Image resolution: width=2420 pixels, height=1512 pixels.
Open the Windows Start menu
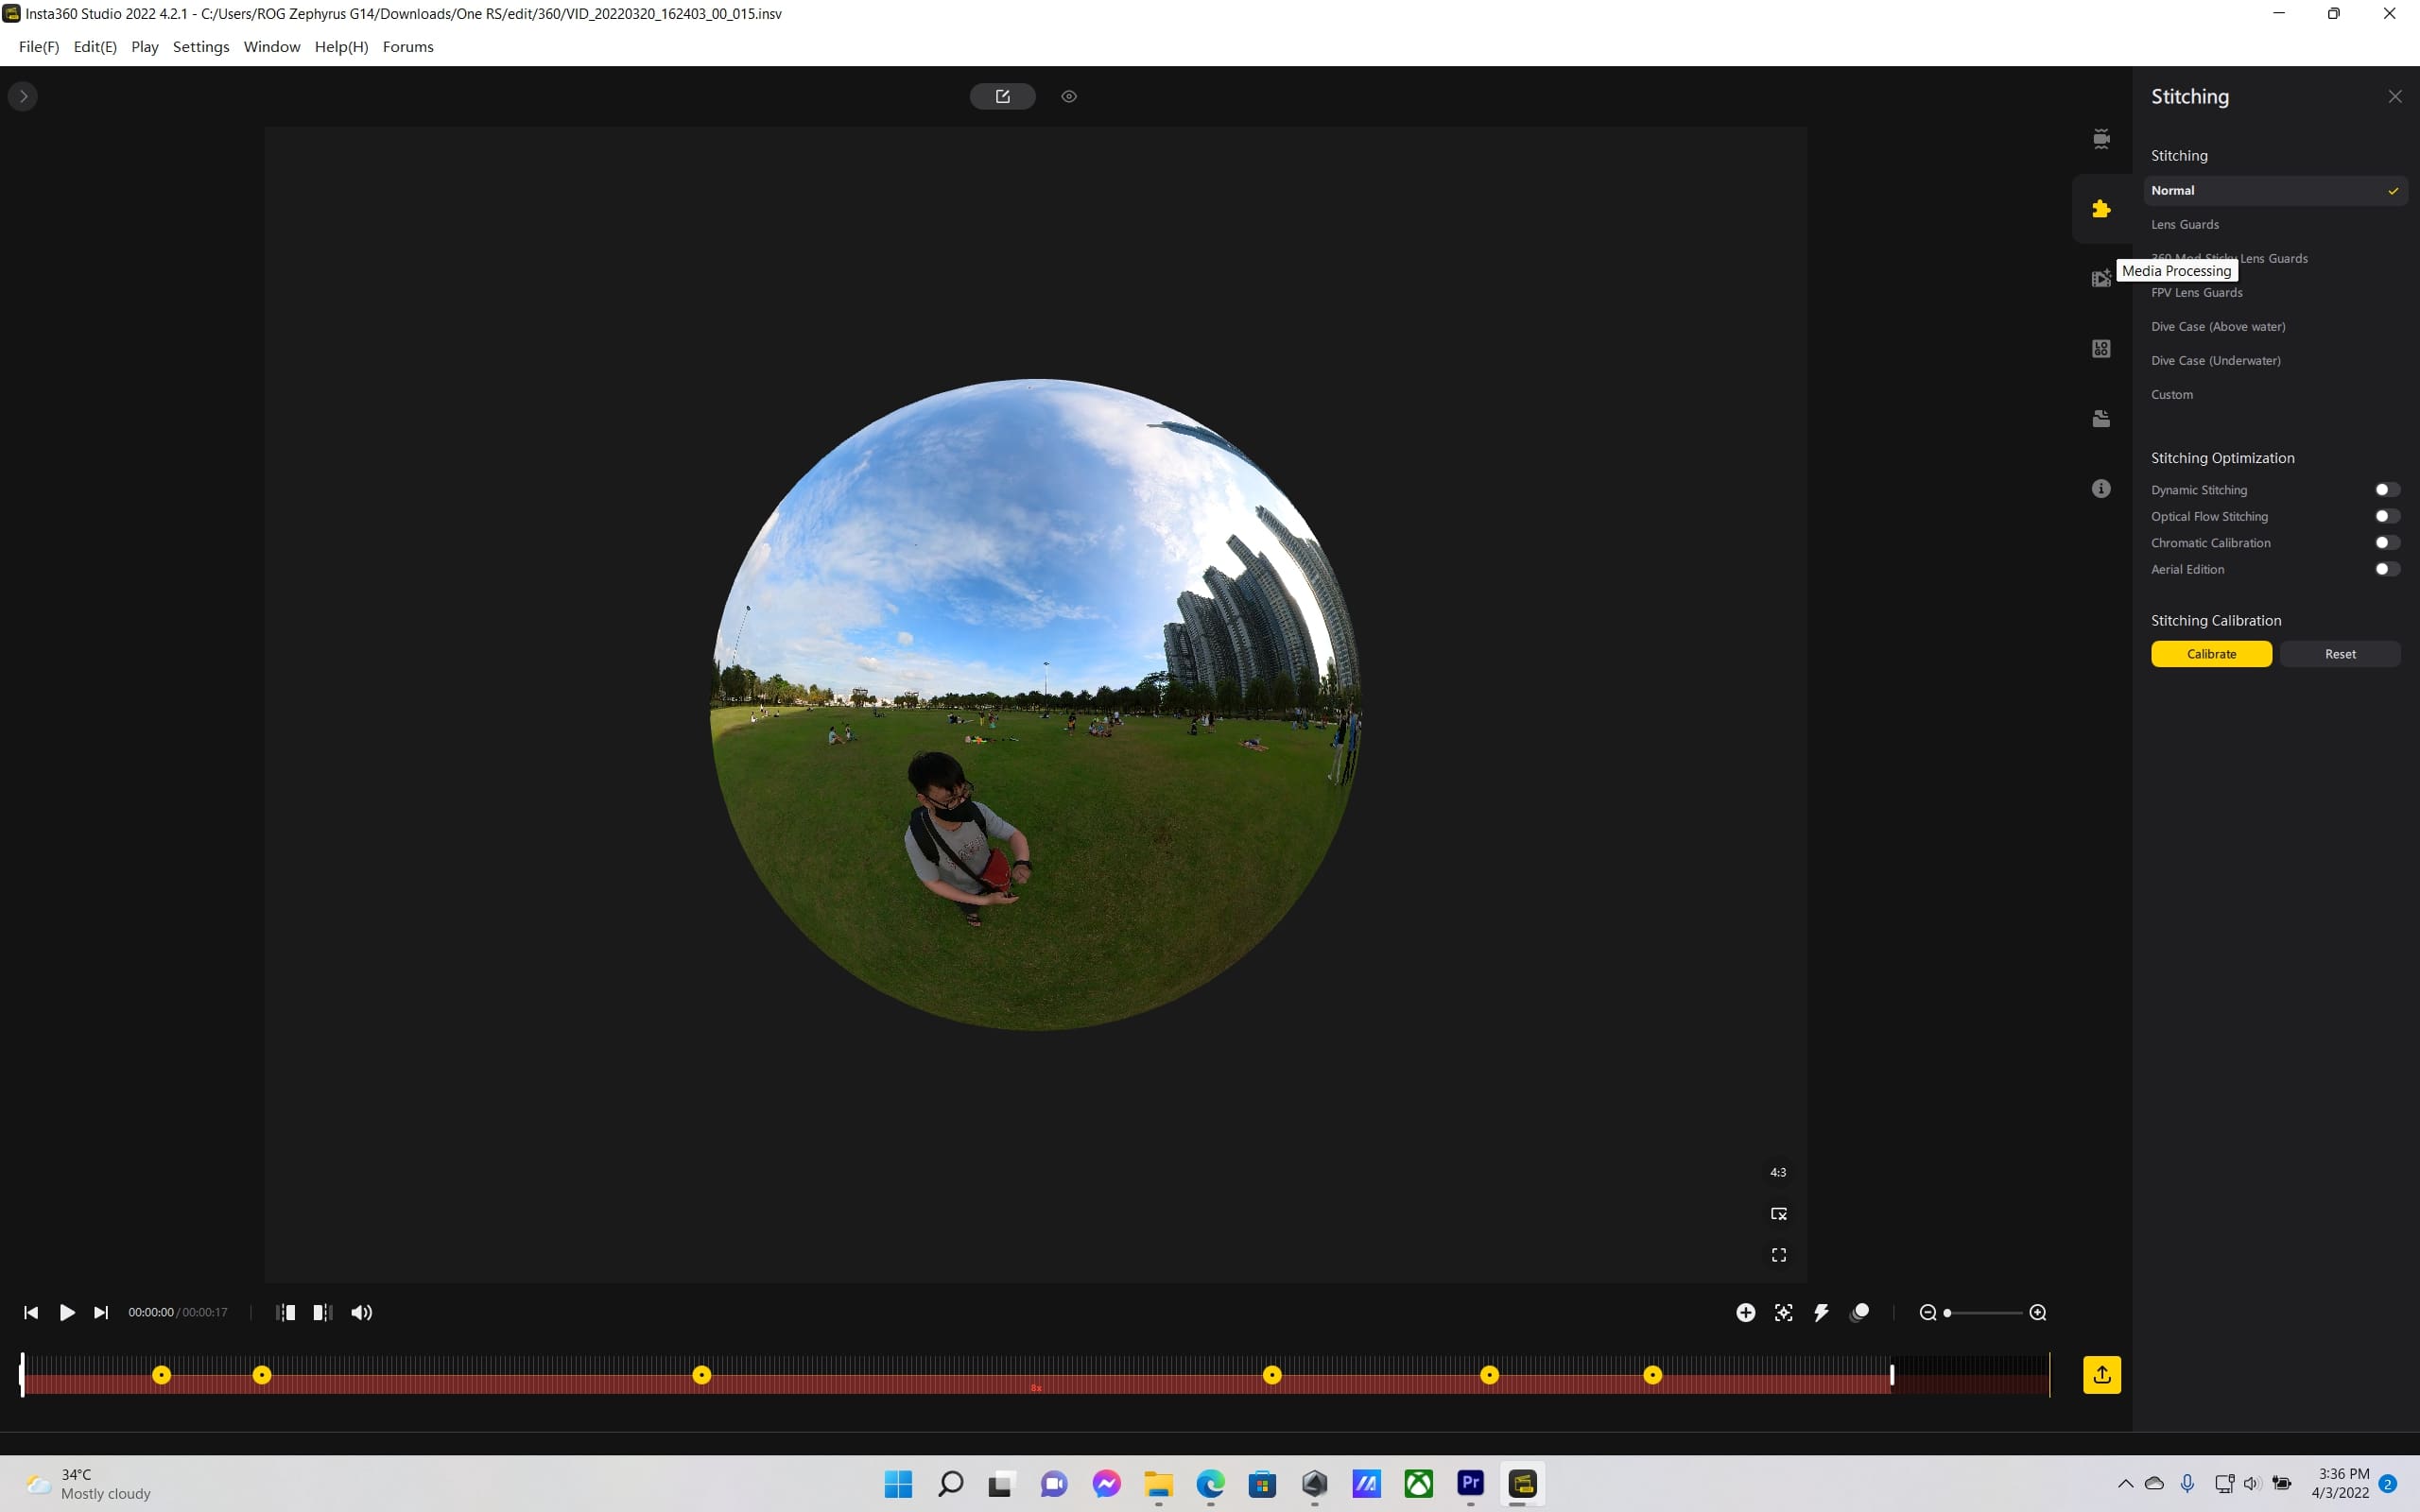coord(898,1484)
